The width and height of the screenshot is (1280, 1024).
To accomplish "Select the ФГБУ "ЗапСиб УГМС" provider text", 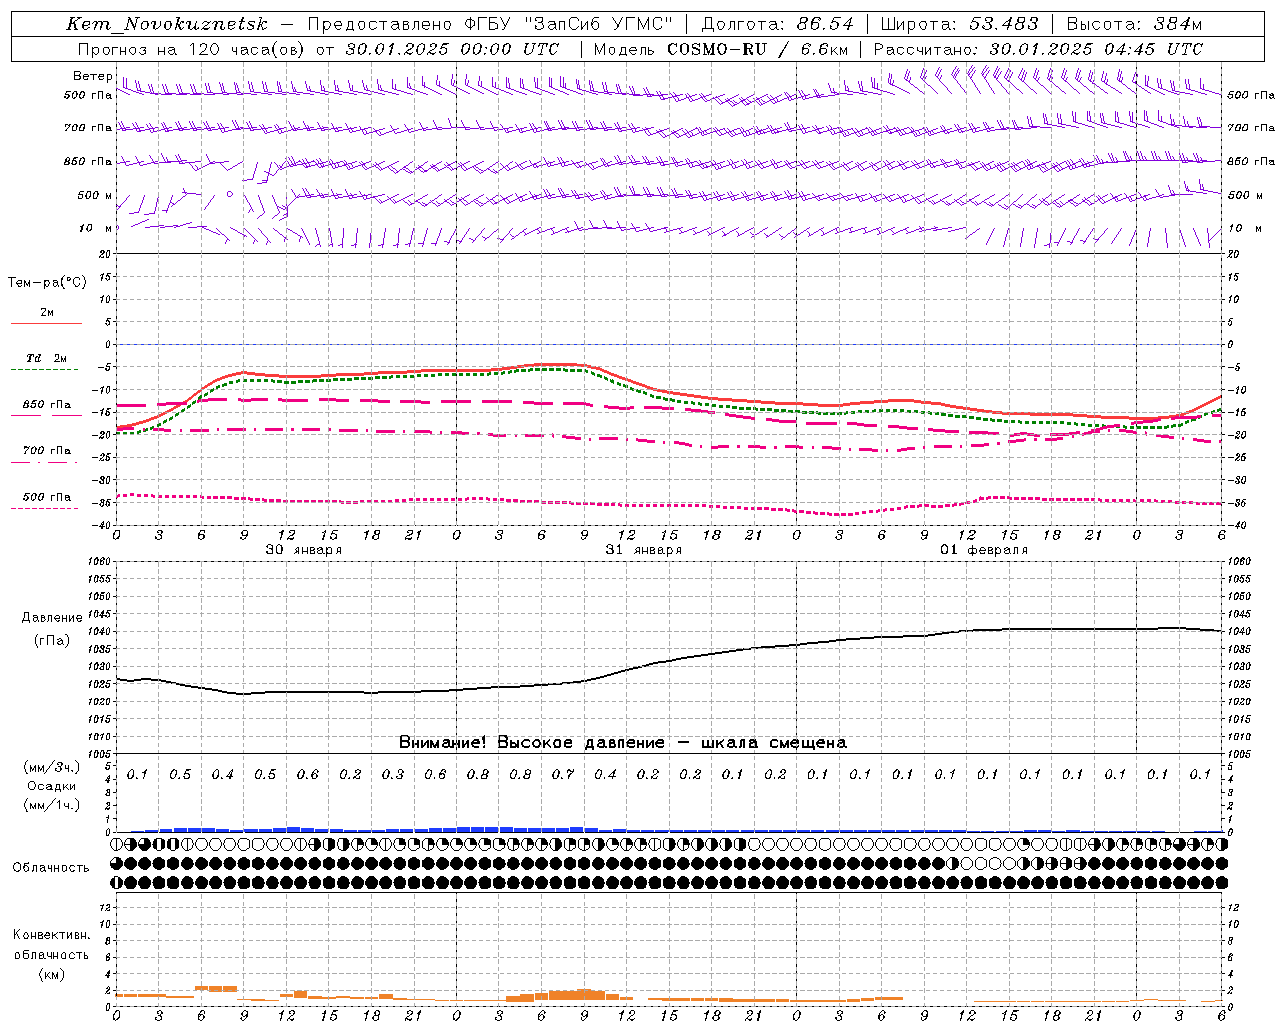I will 568,24.
